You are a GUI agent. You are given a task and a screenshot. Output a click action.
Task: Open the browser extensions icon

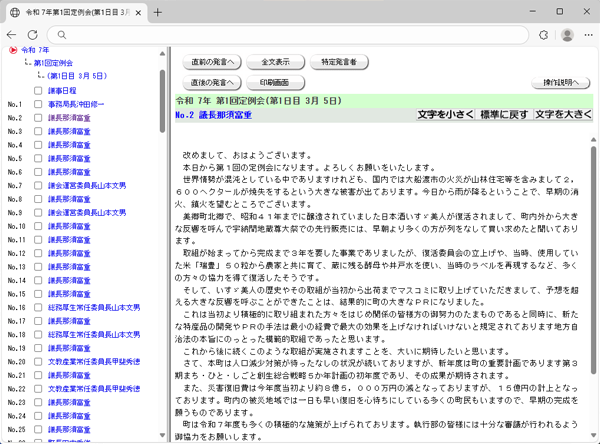tap(543, 35)
